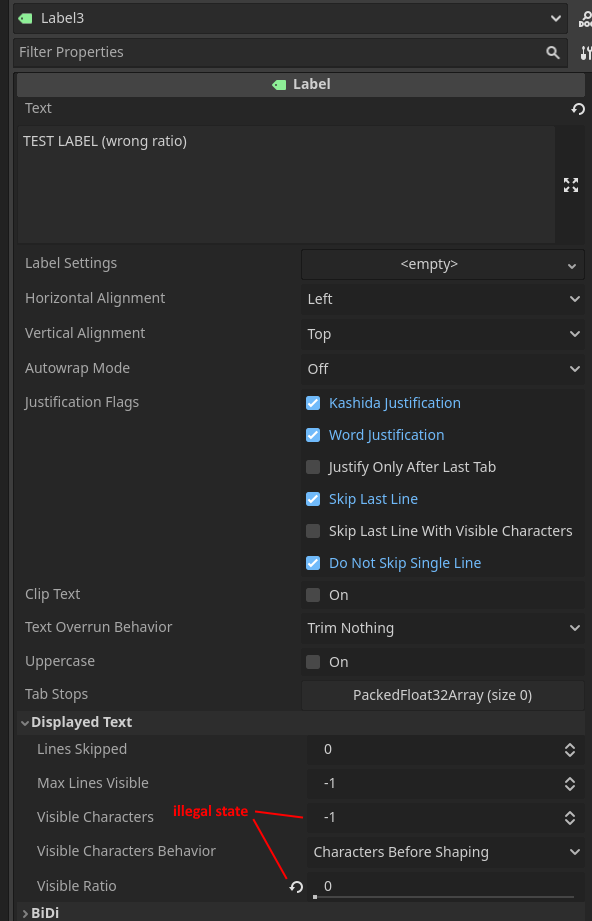The height and width of the screenshot is (921, 592).
Task: Open the Tab Stops PackedFloat32Array editor
Action: pos(442,694)
